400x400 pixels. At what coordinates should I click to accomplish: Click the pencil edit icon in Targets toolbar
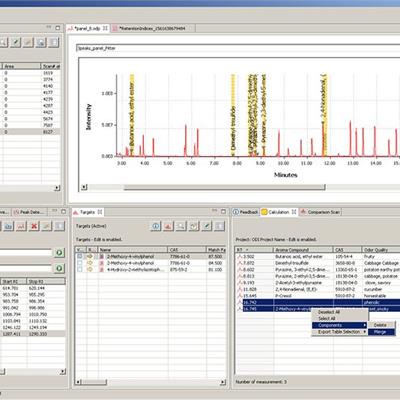(207, 226)
